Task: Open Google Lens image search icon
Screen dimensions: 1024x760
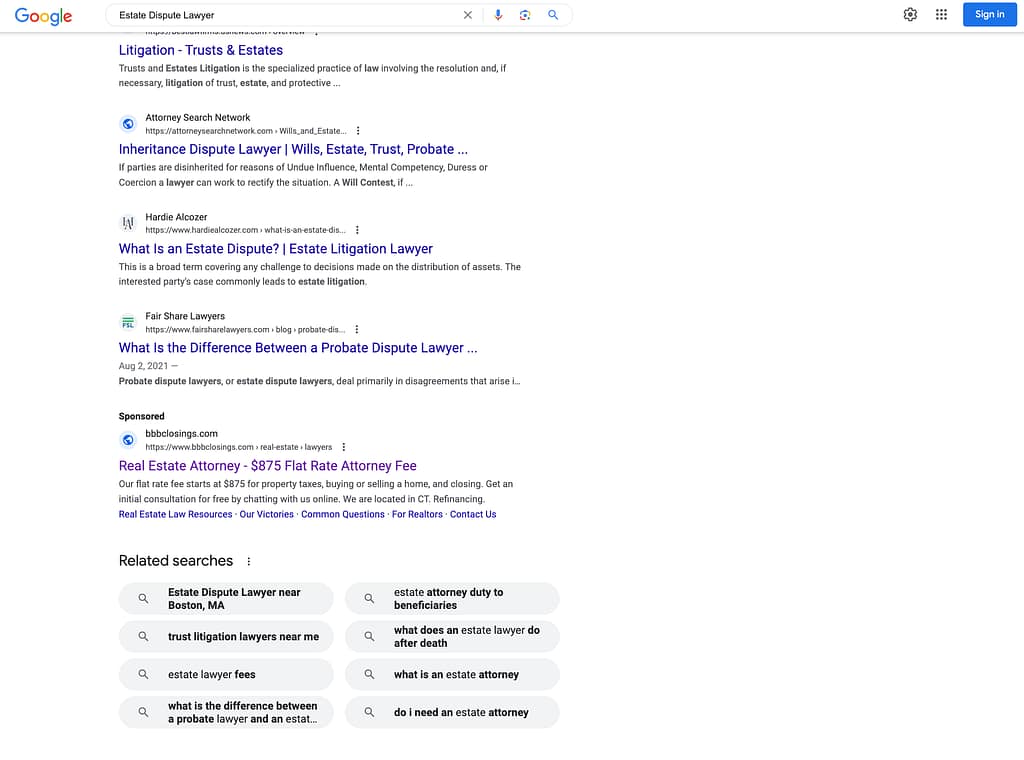Action: point(524,15)
